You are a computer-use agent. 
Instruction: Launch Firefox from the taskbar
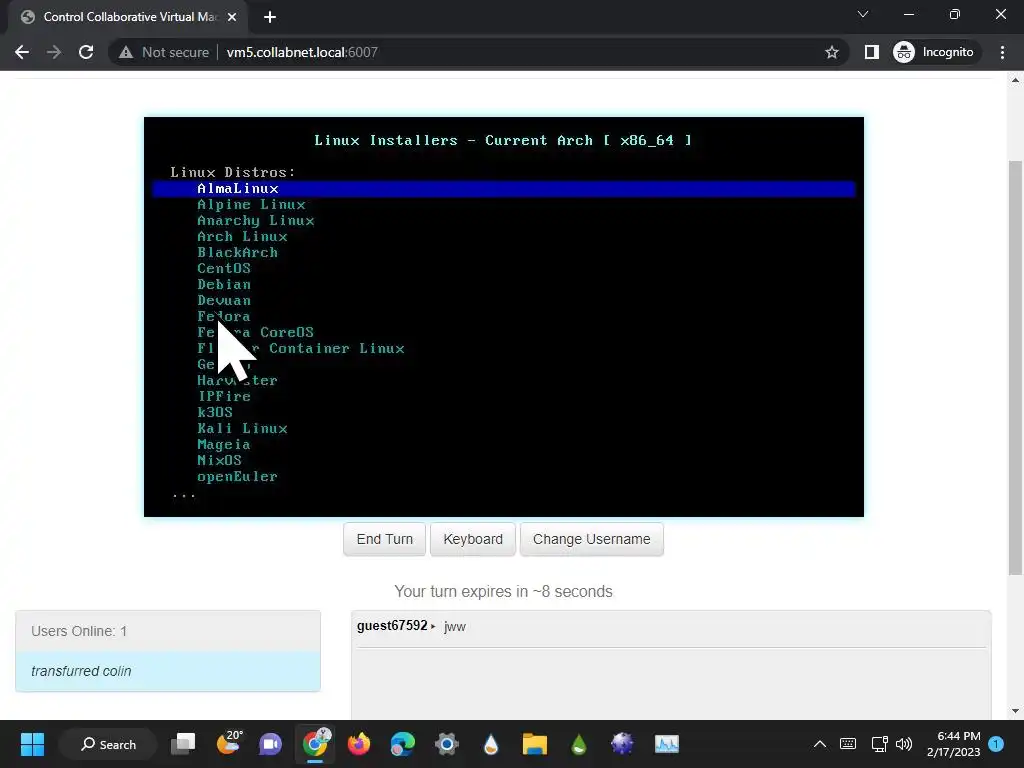tap(359, 744)
